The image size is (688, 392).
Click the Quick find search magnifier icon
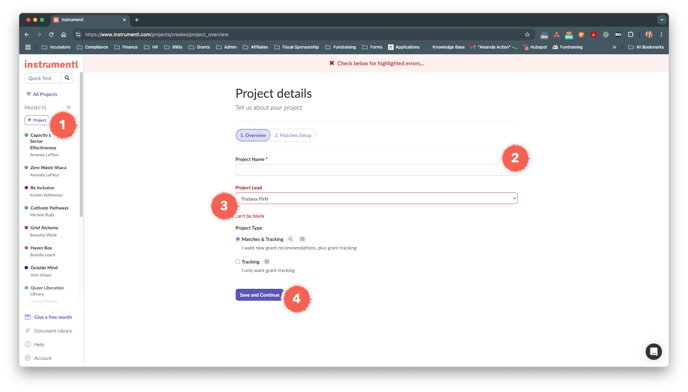point(67,78)
